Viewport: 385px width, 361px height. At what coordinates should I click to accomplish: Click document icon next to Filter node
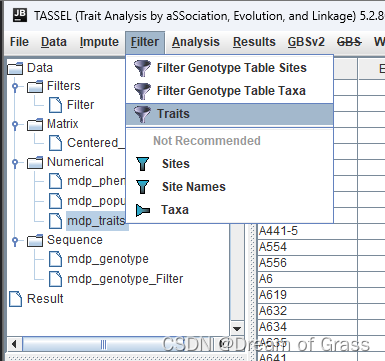pos(55,105)
